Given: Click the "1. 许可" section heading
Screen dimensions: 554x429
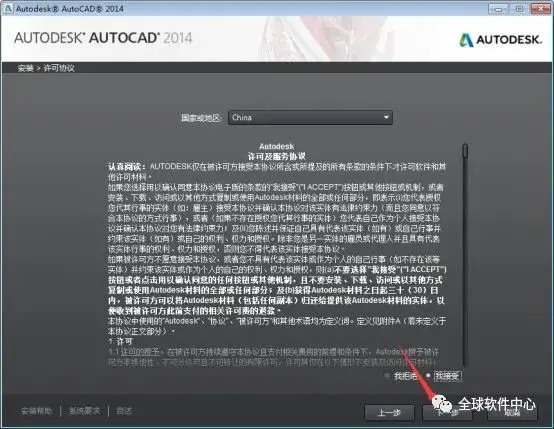Looking at the screenshot, I should click(x=120, y=341).
